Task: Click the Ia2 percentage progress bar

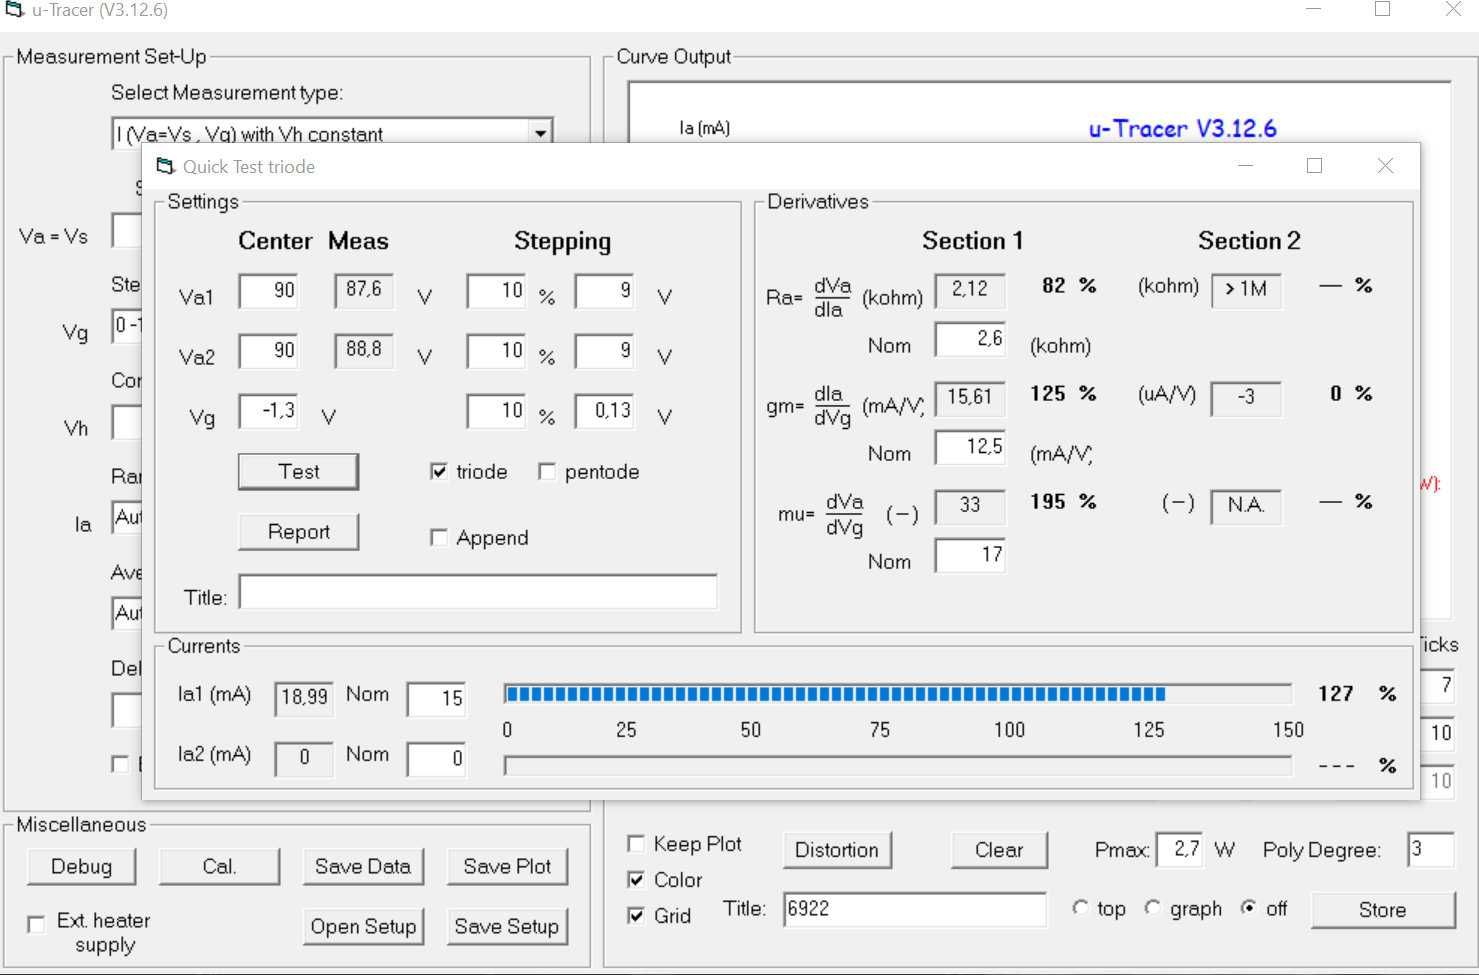Action: tap(898, 766)
